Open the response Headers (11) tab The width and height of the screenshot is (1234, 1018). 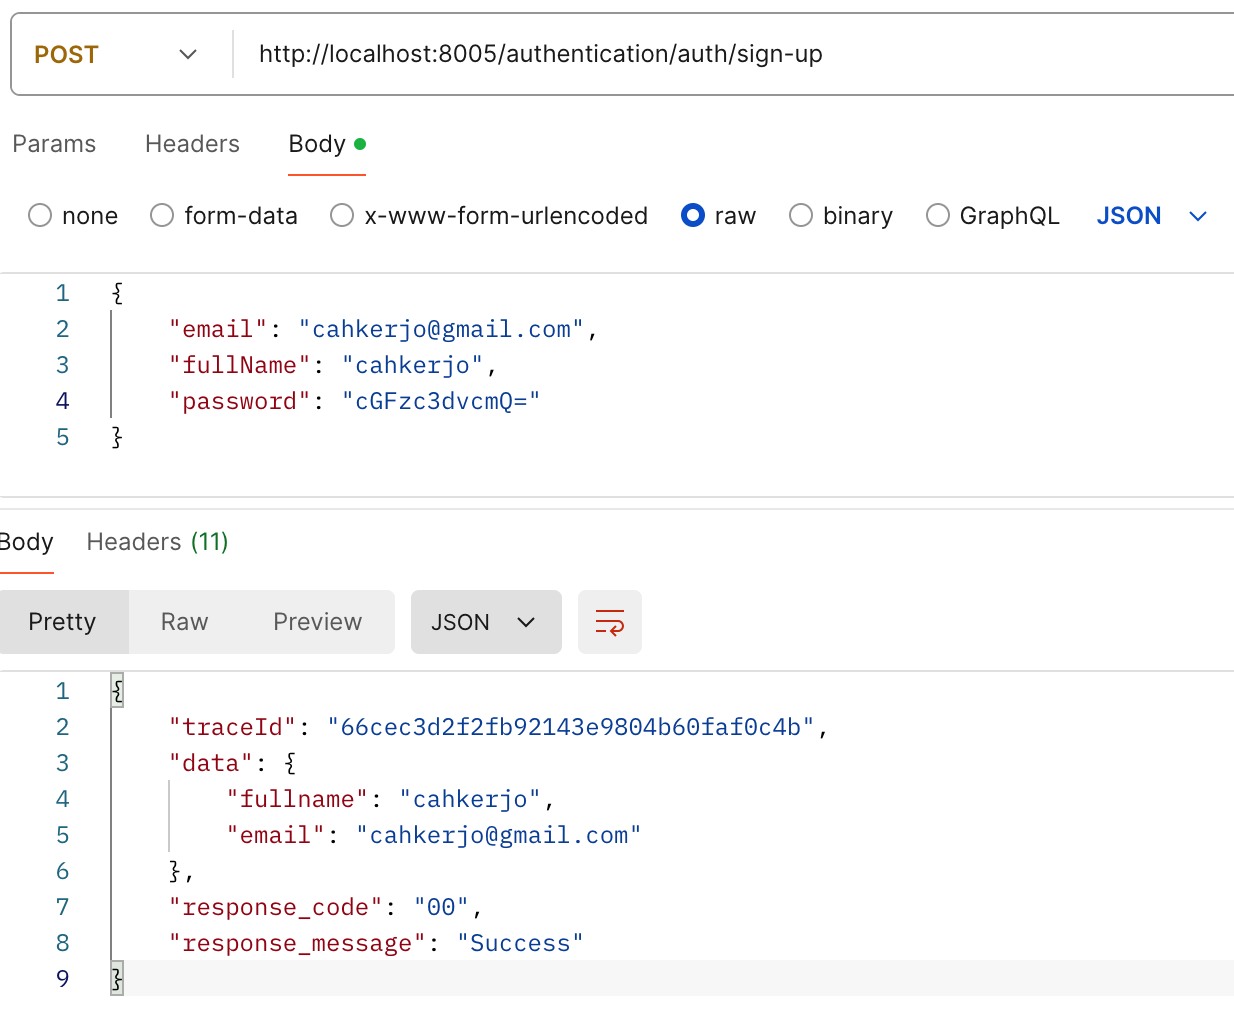pos(158,542)
